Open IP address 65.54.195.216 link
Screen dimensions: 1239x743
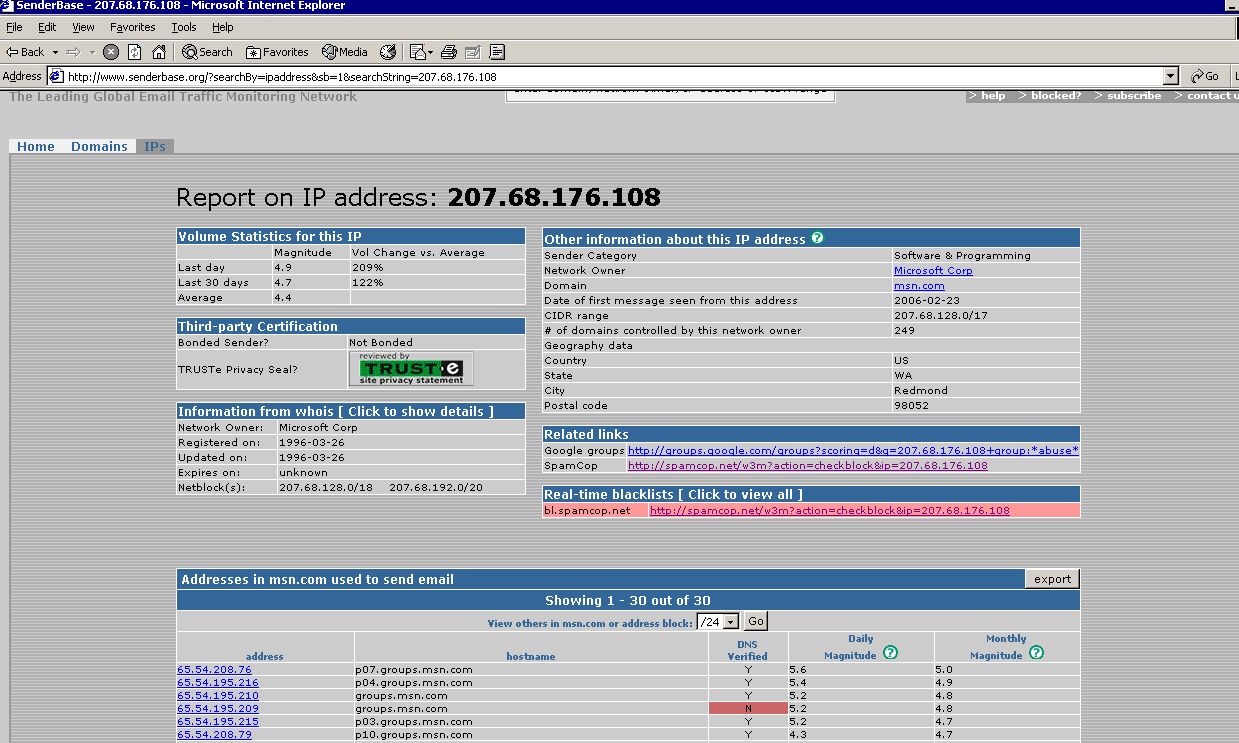pos(218,682)
